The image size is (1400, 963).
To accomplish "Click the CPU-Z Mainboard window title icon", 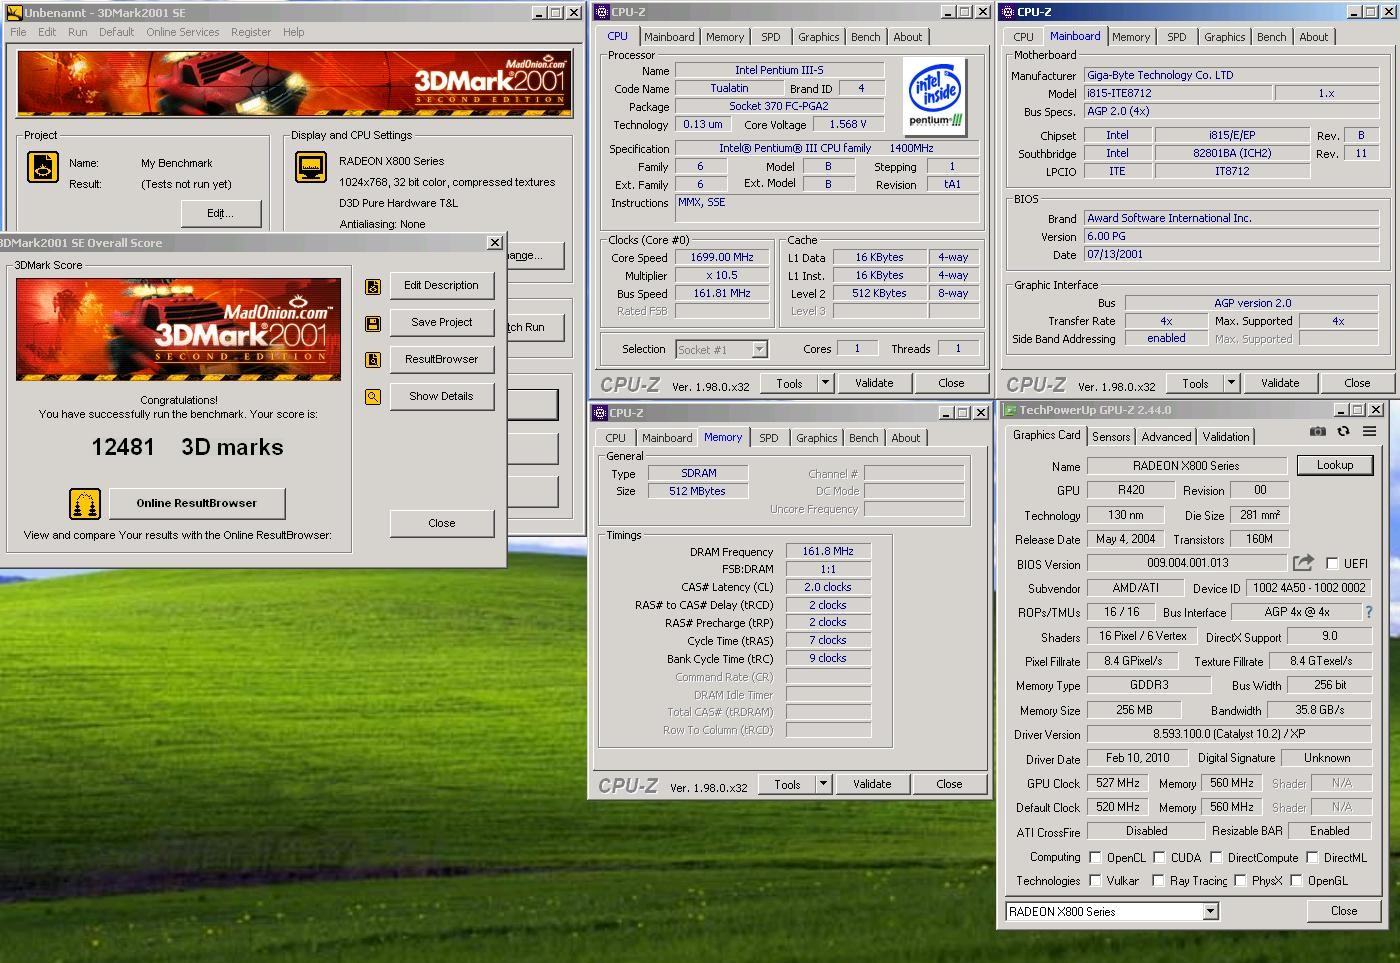I will (1008, 12).
